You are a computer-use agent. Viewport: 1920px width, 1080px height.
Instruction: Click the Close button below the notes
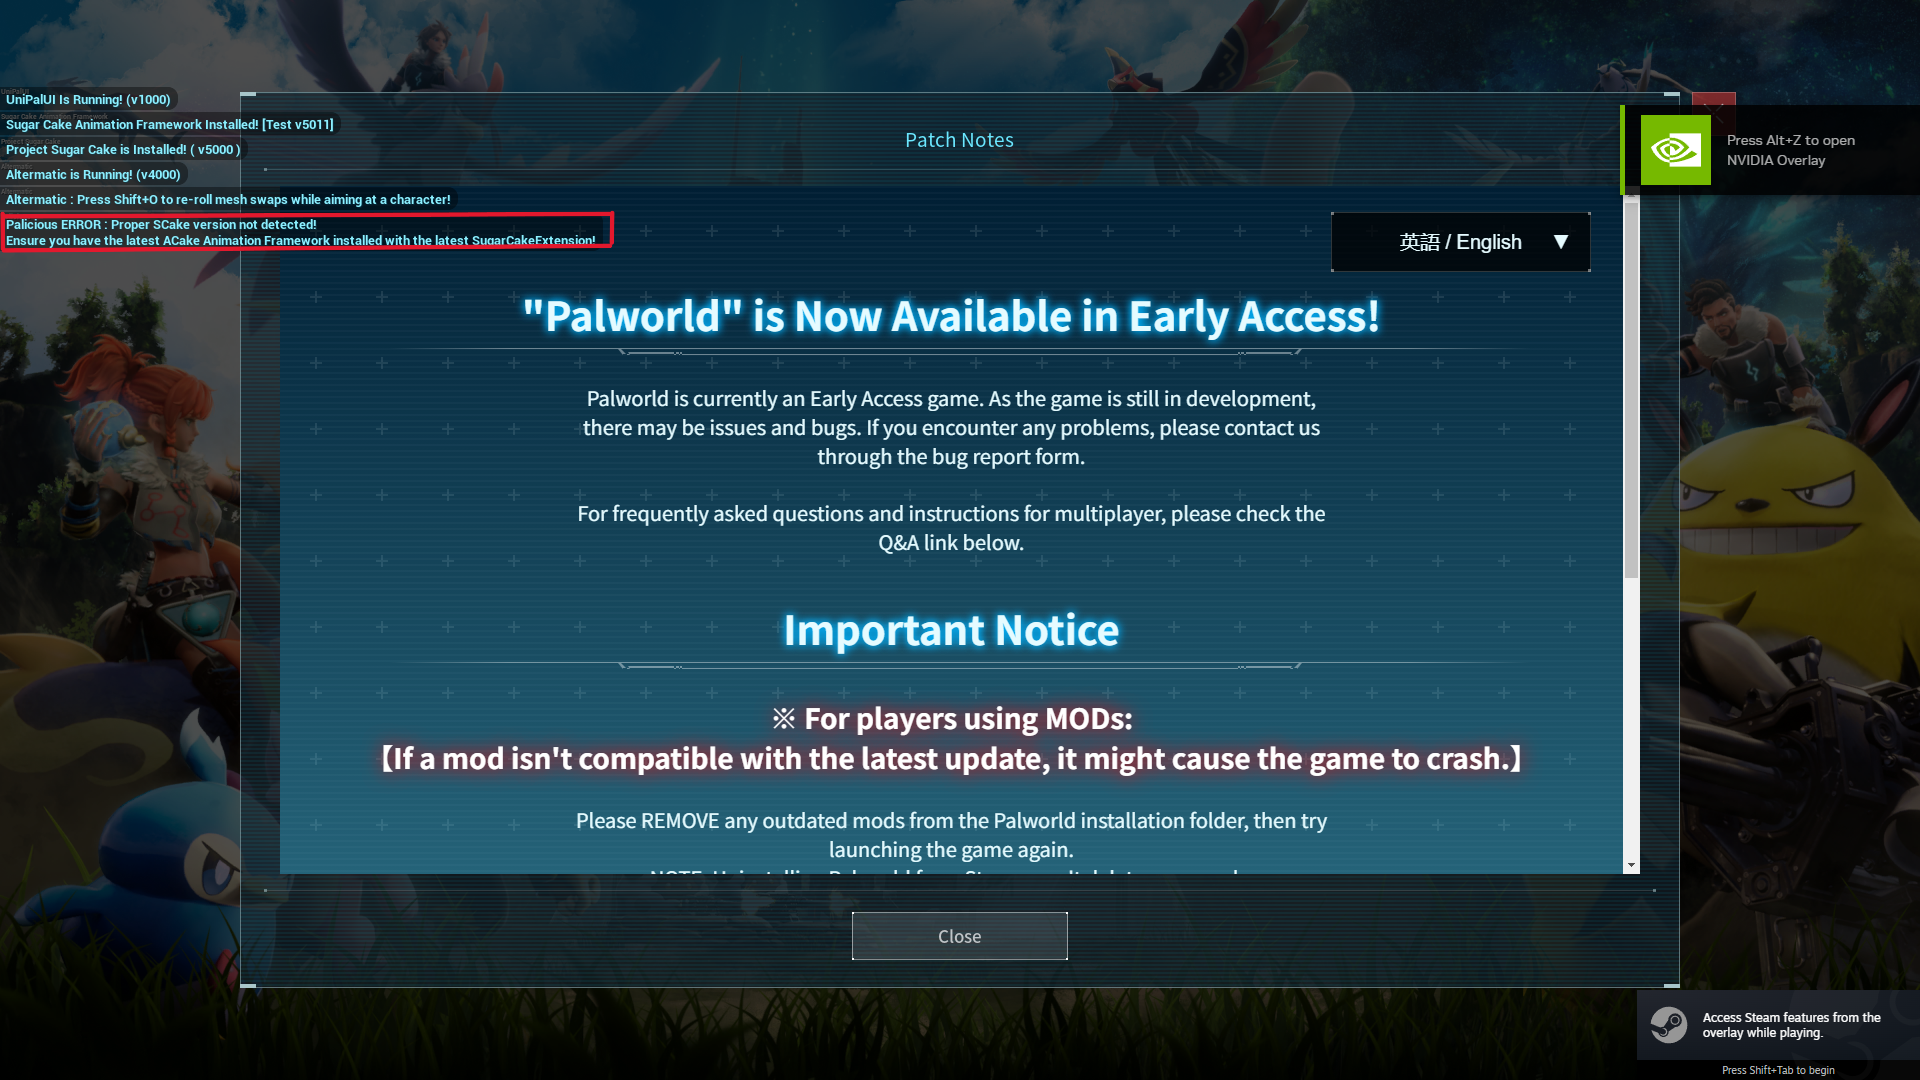click(x=959, y=936)
